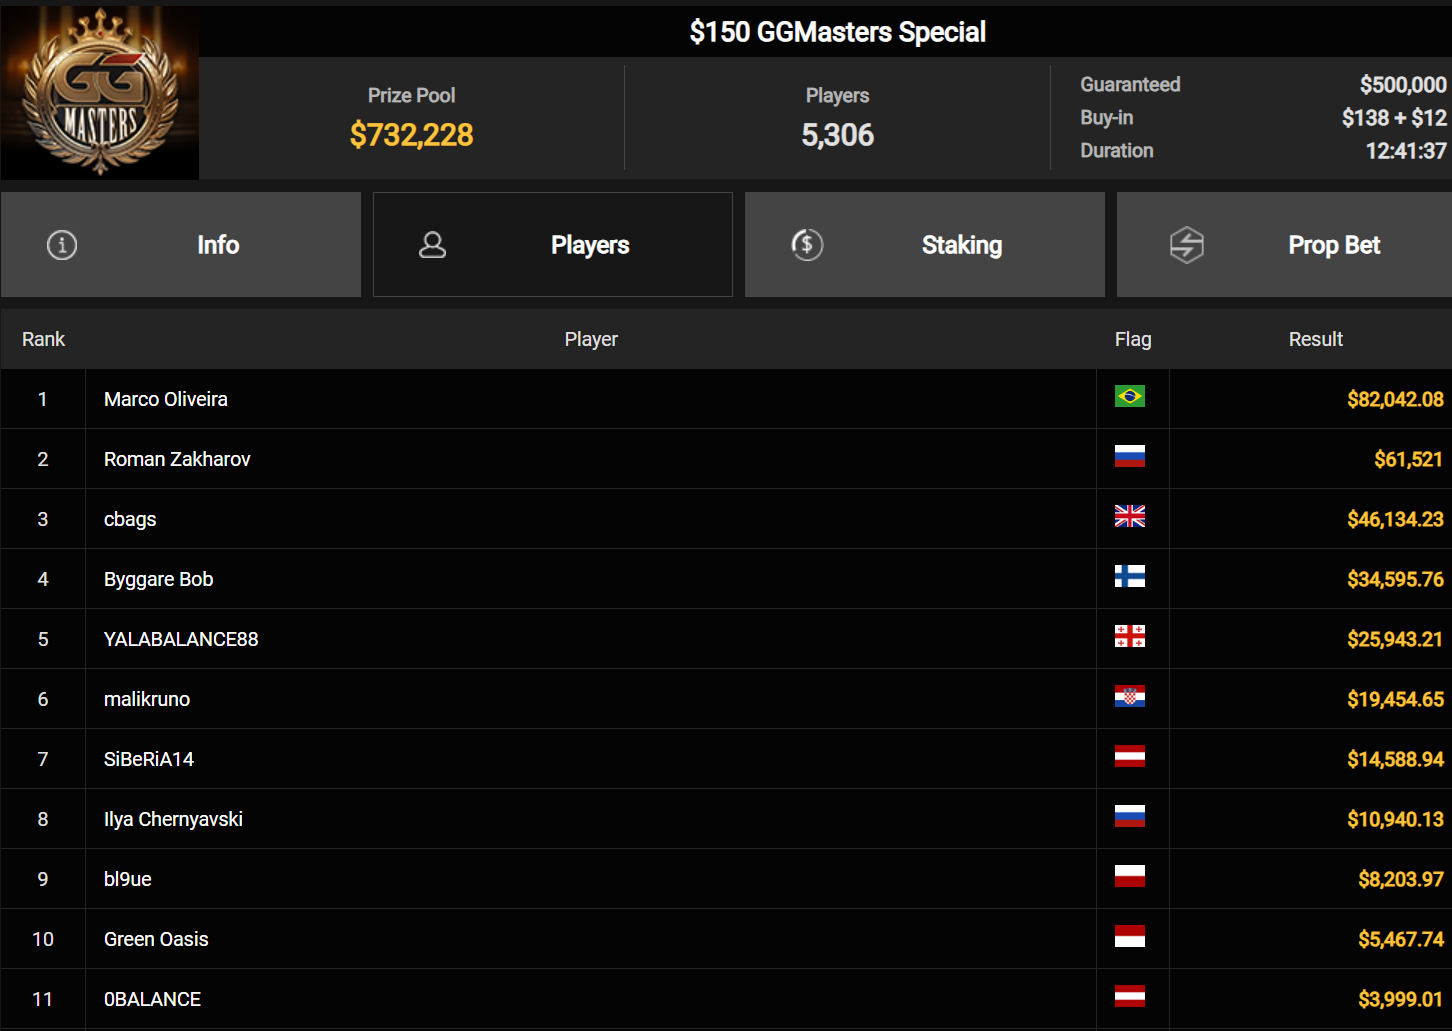The image size is (1452, 1031).
Task: Click the UK flag next to cbags
Action: pos(1130,517)
